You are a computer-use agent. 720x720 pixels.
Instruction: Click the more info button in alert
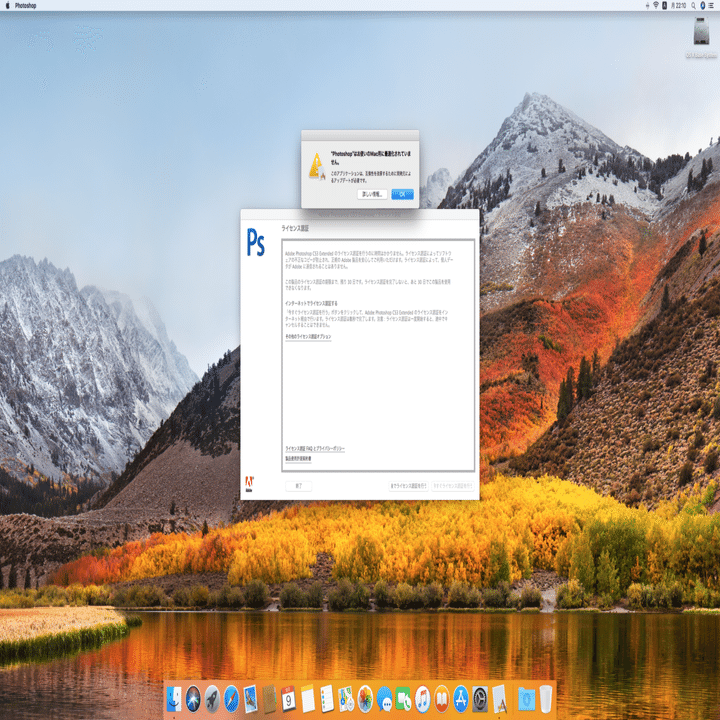[x=372, y=194]
